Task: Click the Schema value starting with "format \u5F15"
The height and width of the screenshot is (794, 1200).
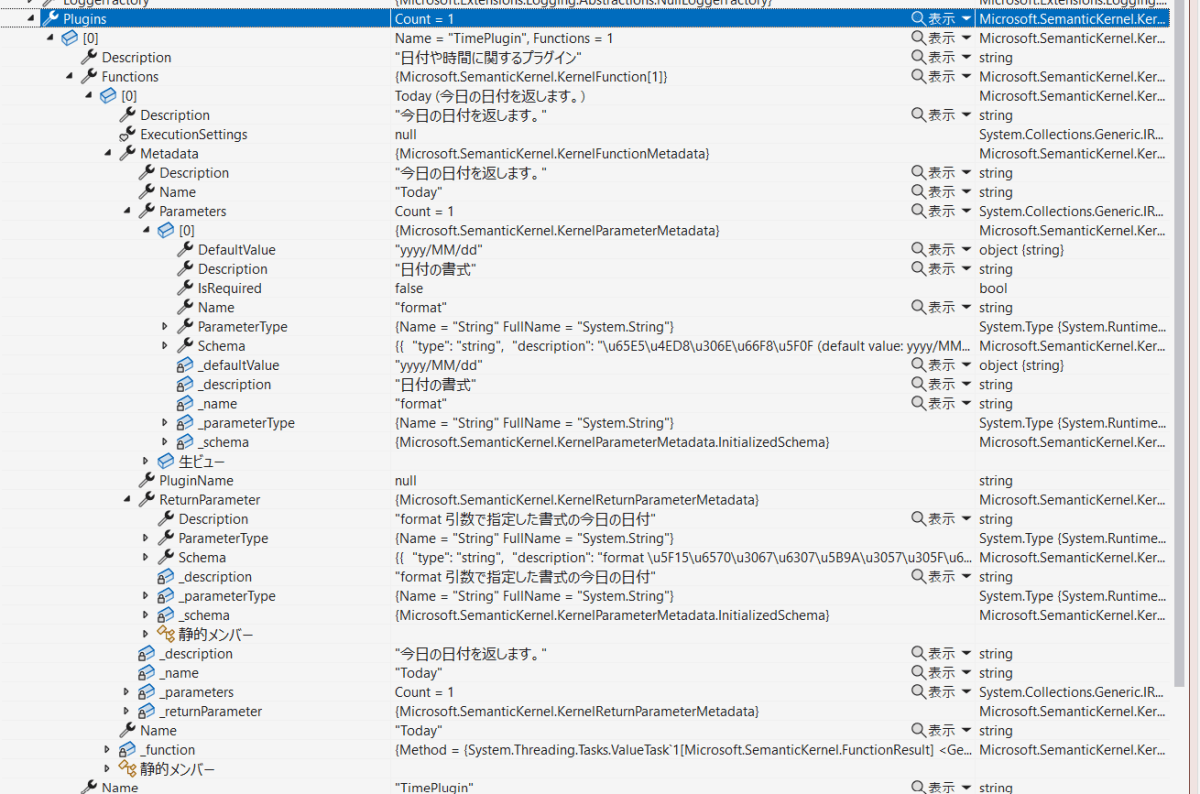Action: click(x=683, y=558)
